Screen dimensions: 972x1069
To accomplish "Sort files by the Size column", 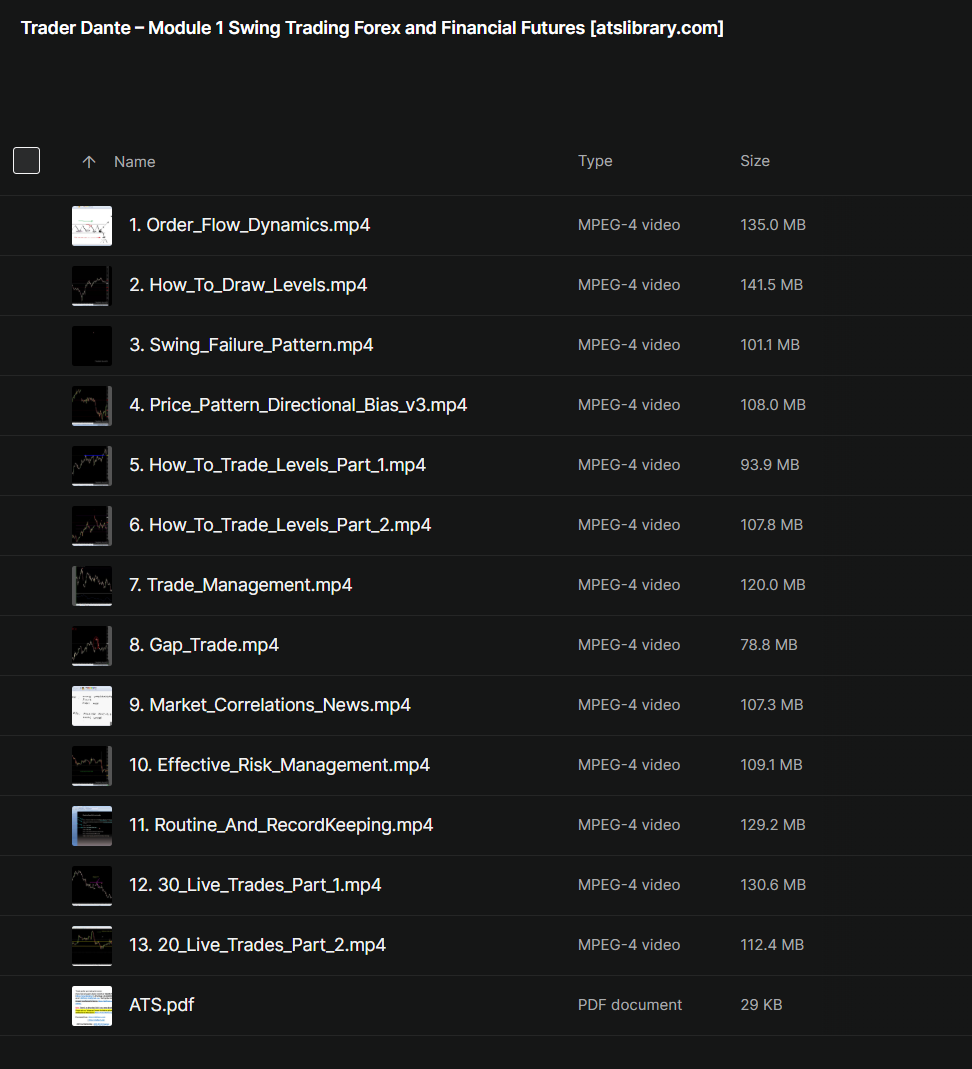I will tap(755, 161).
